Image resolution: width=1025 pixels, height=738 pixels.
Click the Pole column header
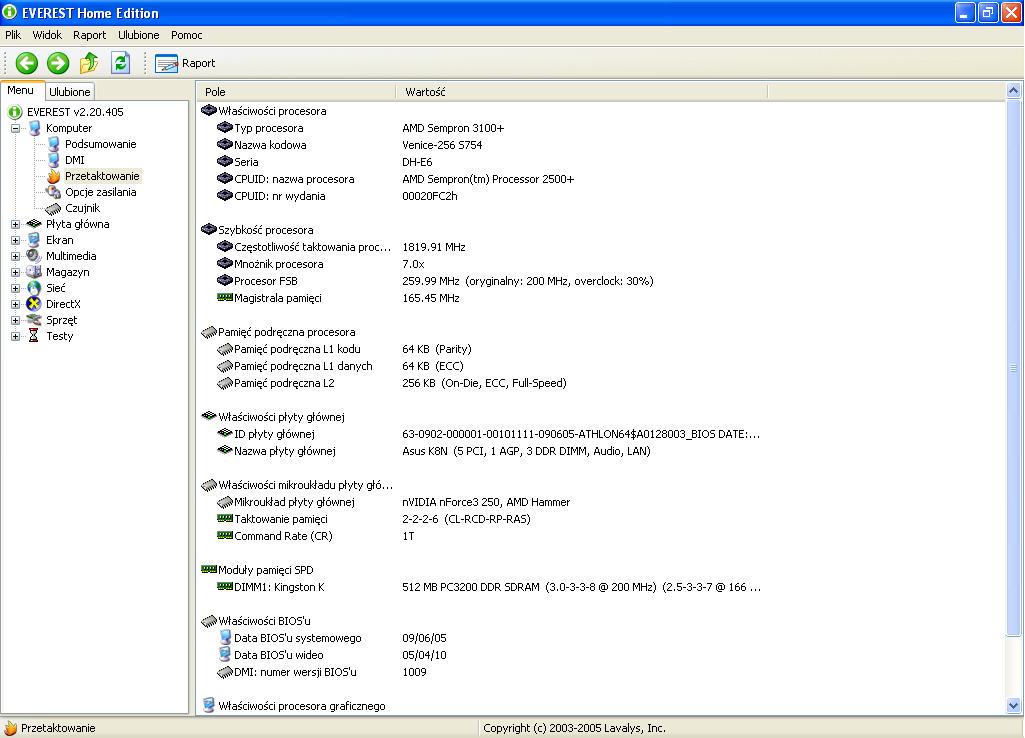pyautogui.click(x=296, y=92)
